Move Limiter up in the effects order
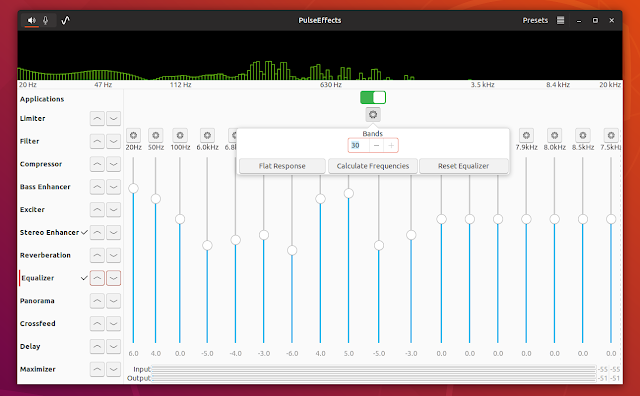 pyautogui.click(x=97, y=119)
